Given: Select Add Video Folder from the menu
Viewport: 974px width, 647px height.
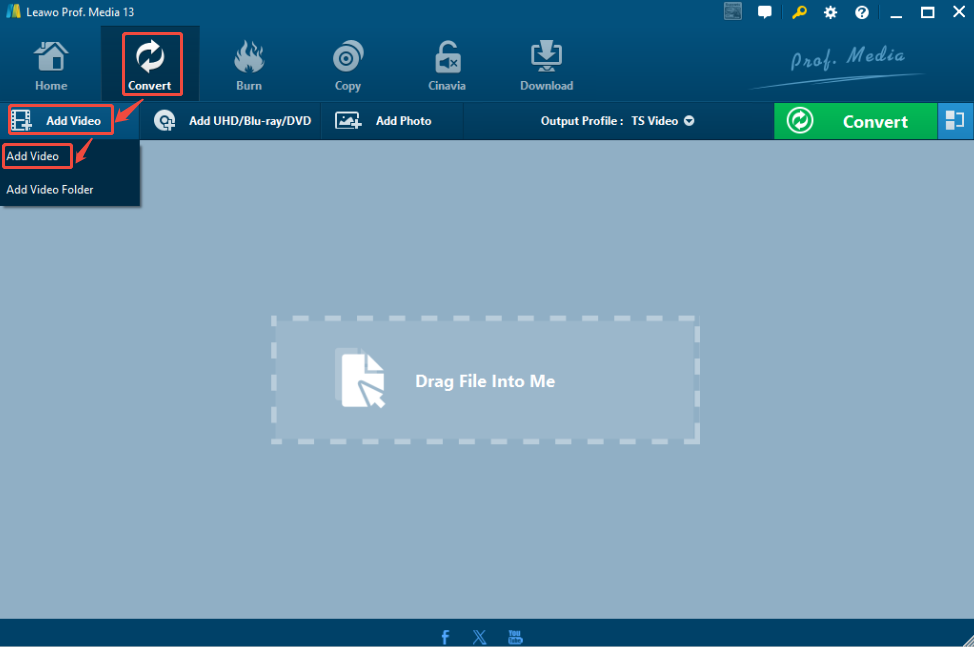Looking at the screenshot, I should [49, 189].
